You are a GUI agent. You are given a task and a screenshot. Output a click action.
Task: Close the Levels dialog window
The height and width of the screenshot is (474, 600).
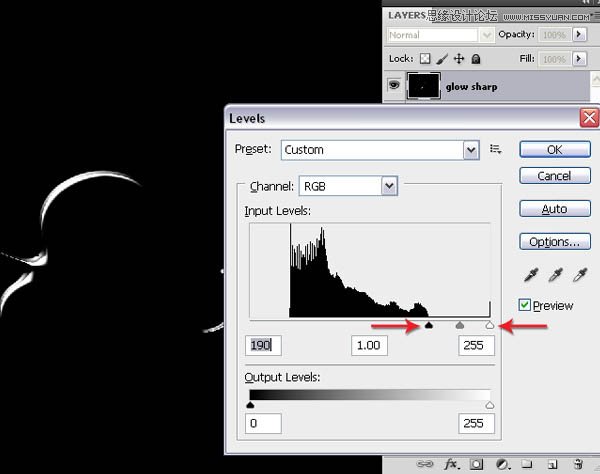click(589, 117)
